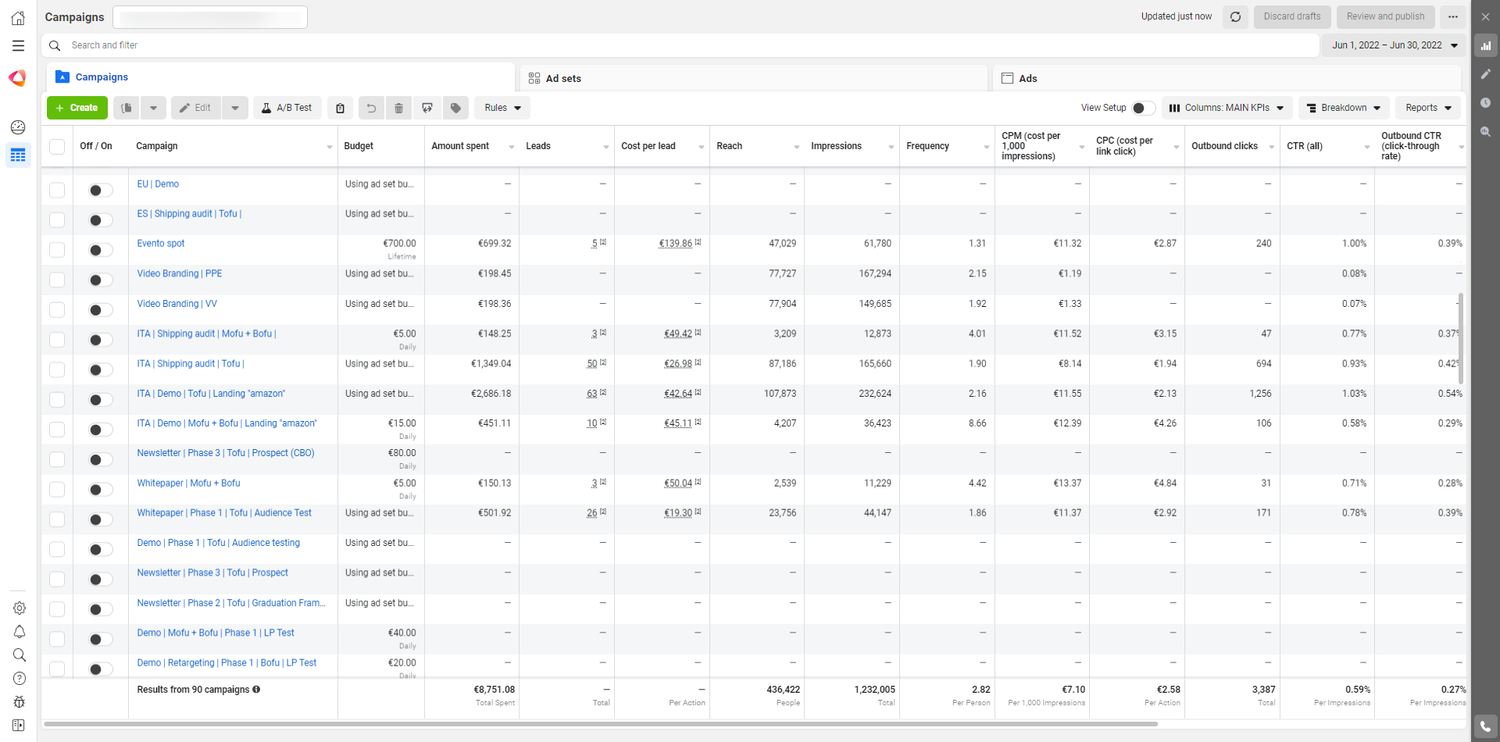Open the account overview gauge icon
This screenshot has height=742, width=1500.
(18, 127)
